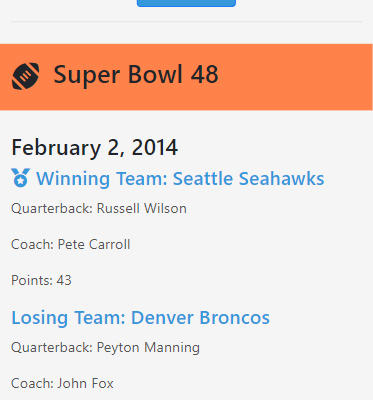Click the Points: 43 line
The width and height of the screenshot is (373, 400).
coord(41,280)
